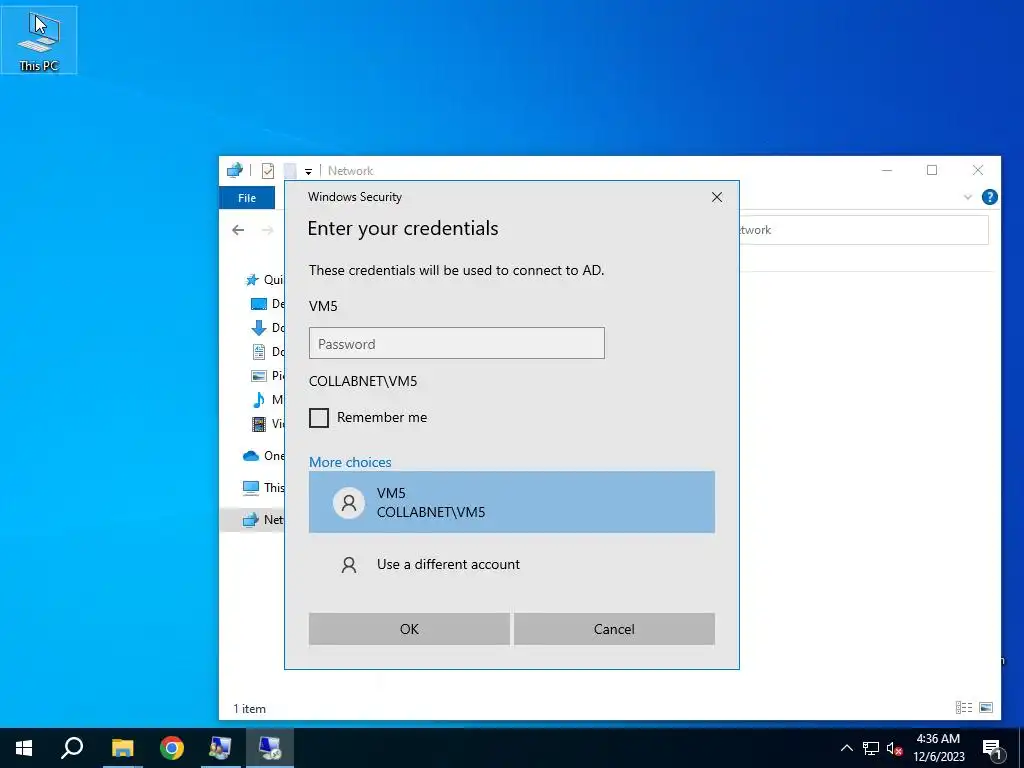Open the File tab in Explorer
The height and width of the screenshot is (768, 1024).
pos(247,198)
